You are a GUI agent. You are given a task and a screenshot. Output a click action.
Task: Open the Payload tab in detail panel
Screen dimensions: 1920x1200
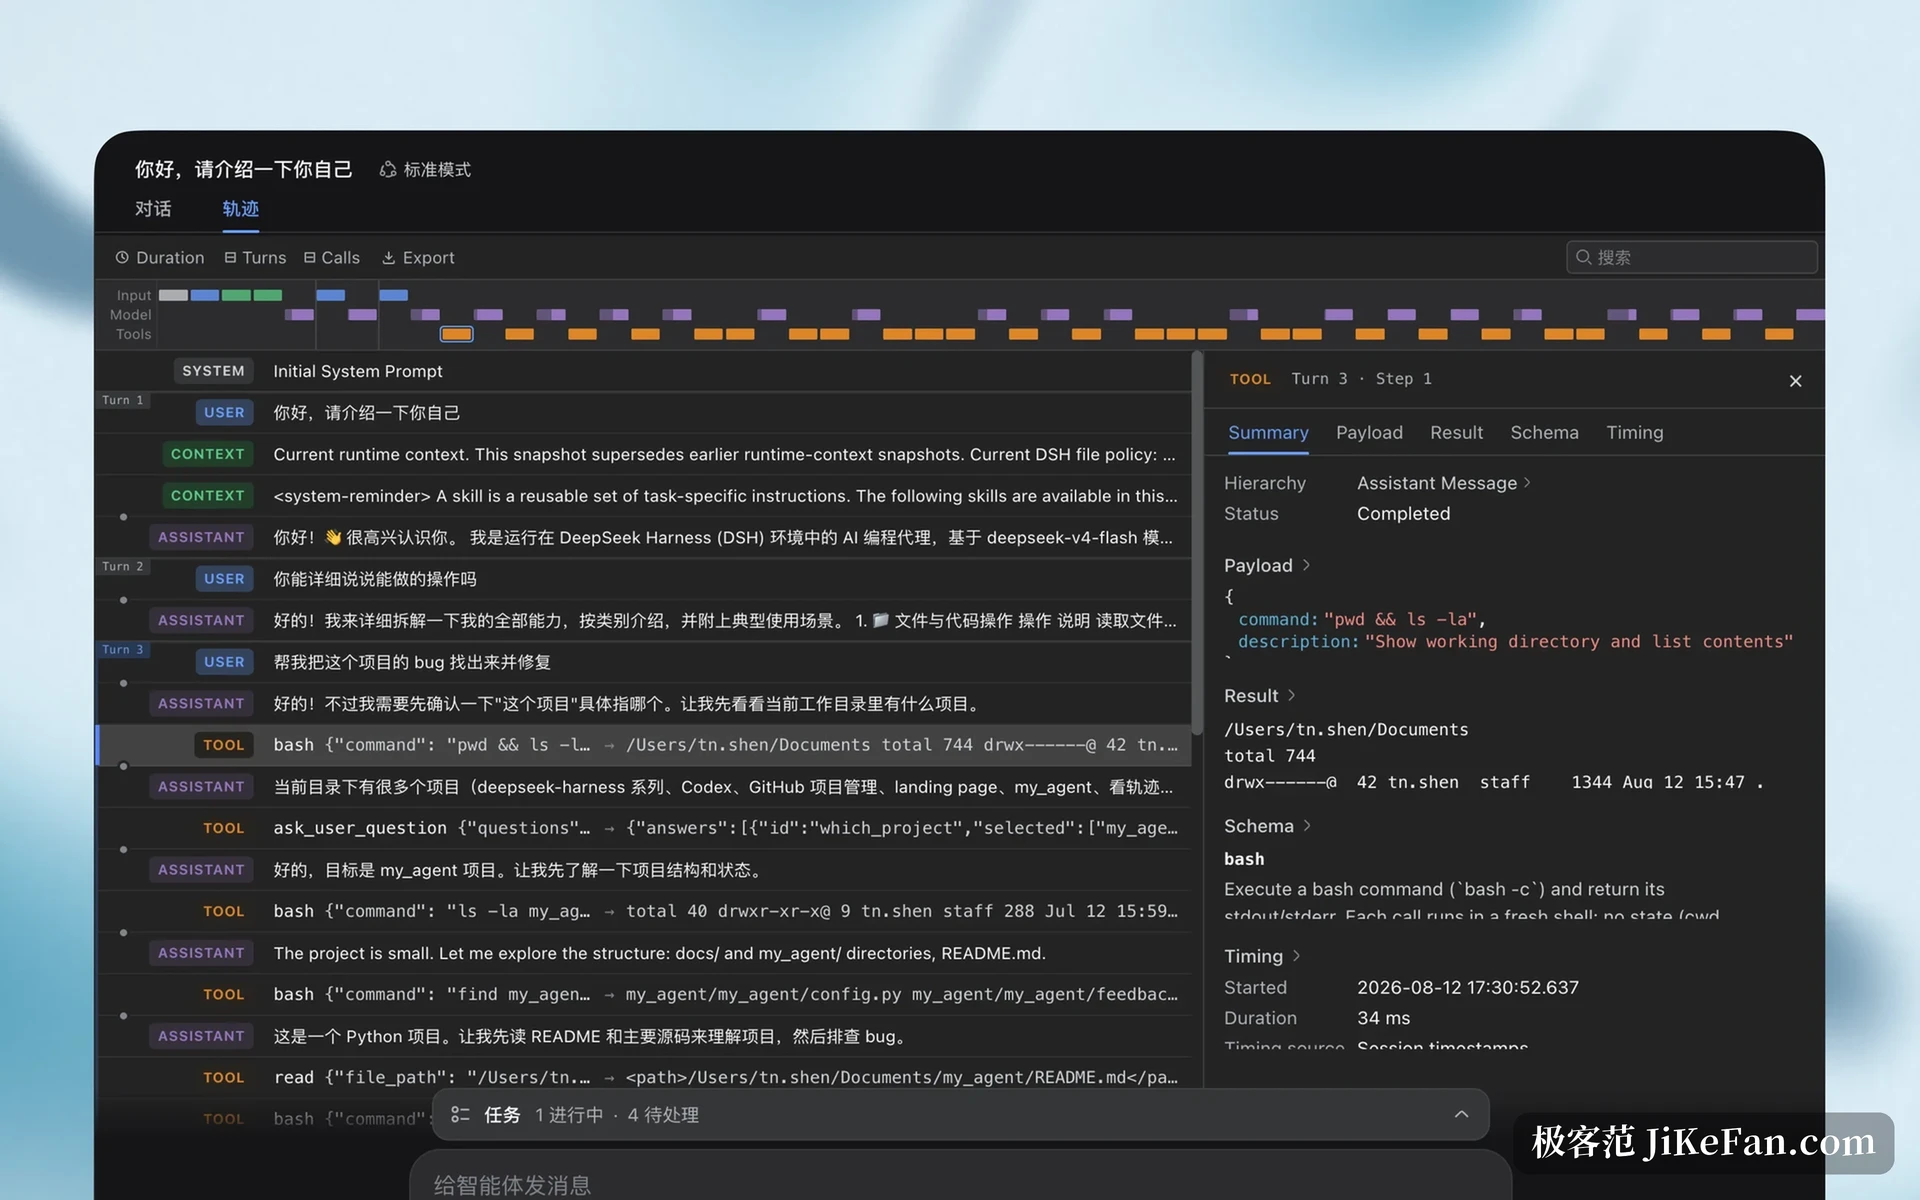point(1369,433)
